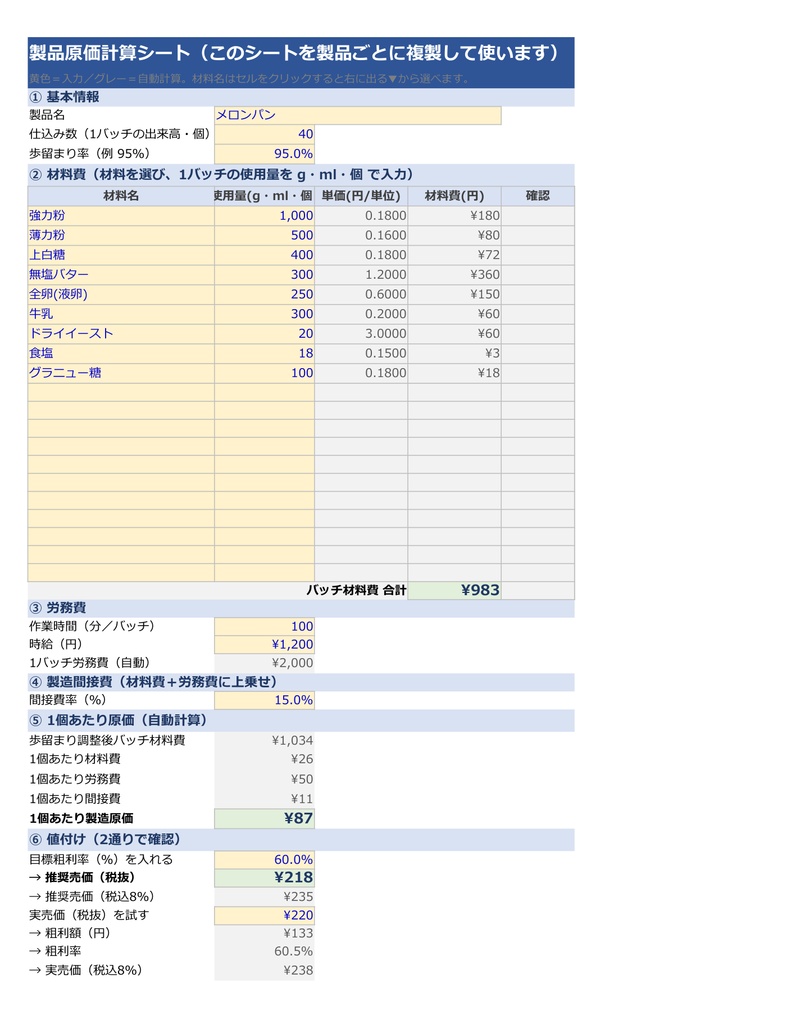Select the hourly wage cell ¥1,200
The height and width of the screenshot is (1024, 791).
[265, 645]
